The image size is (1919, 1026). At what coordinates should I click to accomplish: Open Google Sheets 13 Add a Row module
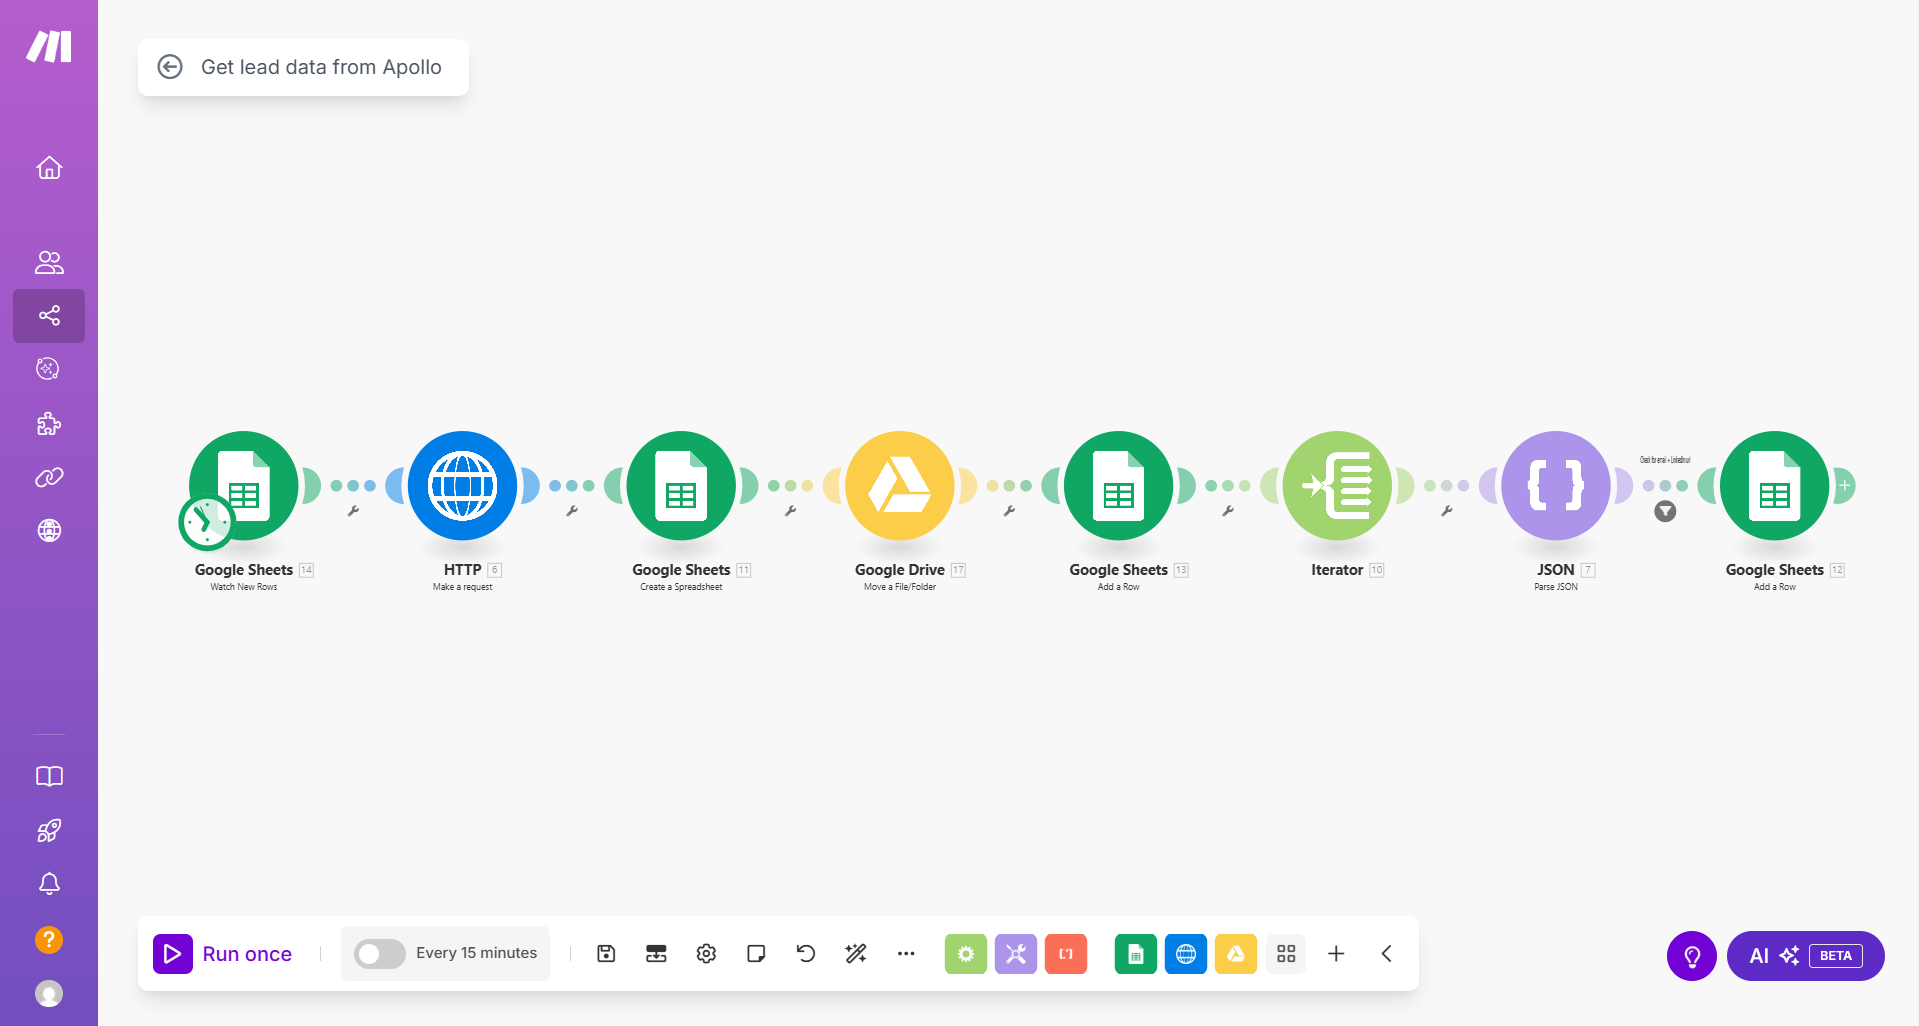point(1118,486)
